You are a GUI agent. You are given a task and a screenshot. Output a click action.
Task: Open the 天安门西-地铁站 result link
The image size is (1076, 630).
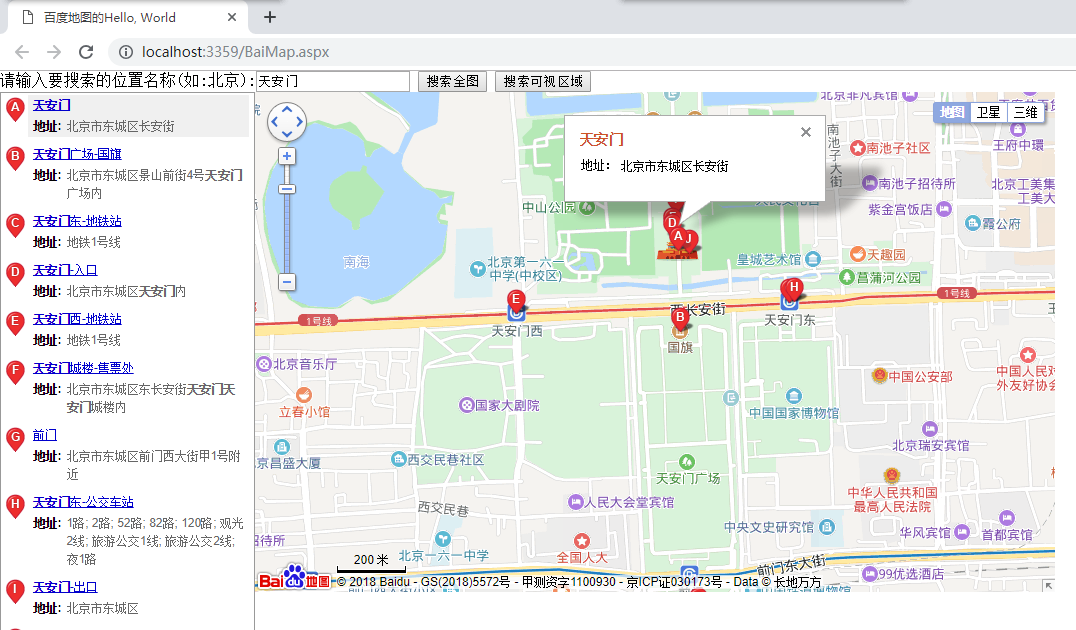(x=77, y=319)
